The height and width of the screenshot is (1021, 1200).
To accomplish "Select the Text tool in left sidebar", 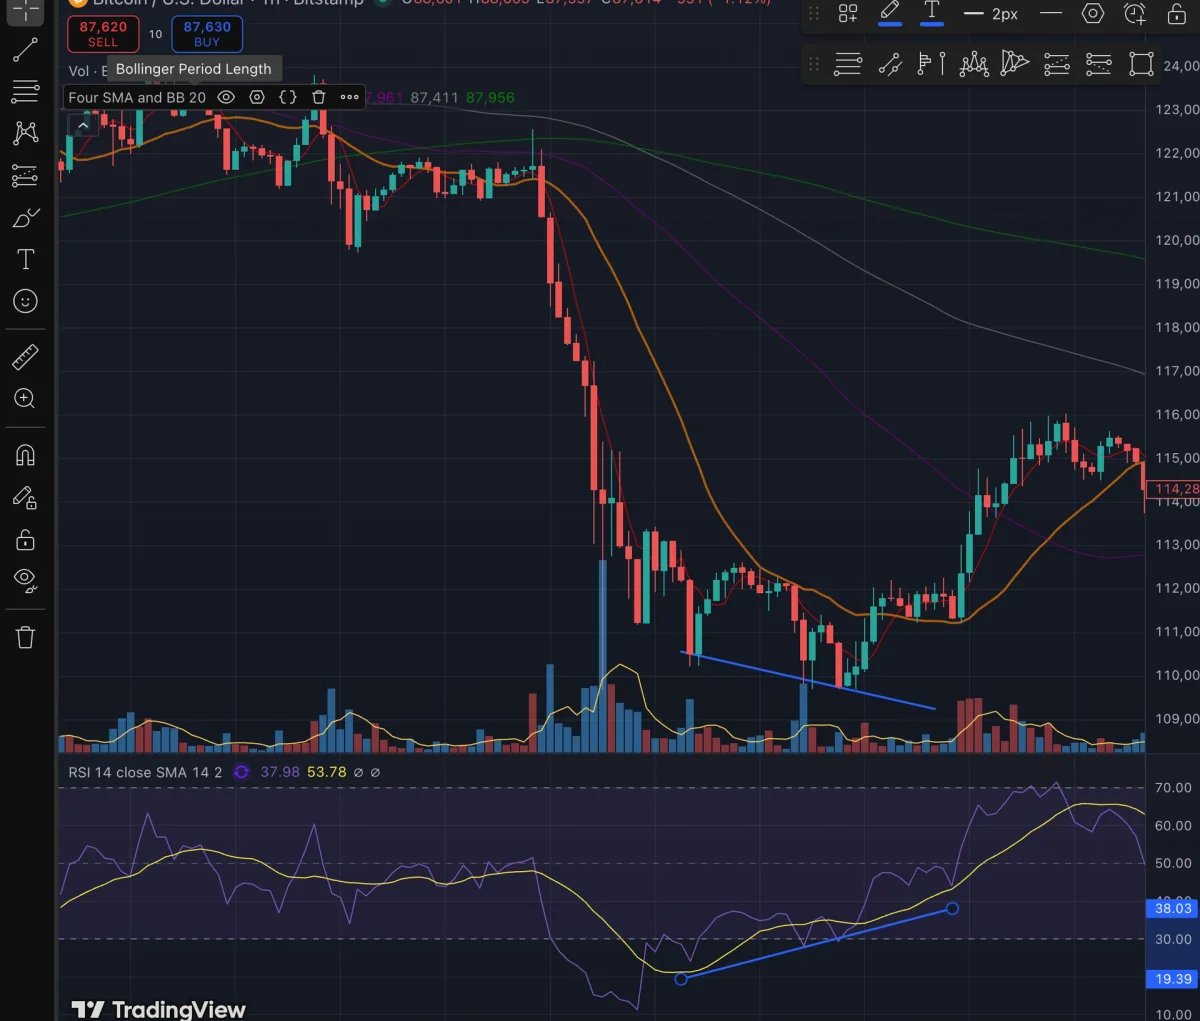I will (25, 259).
